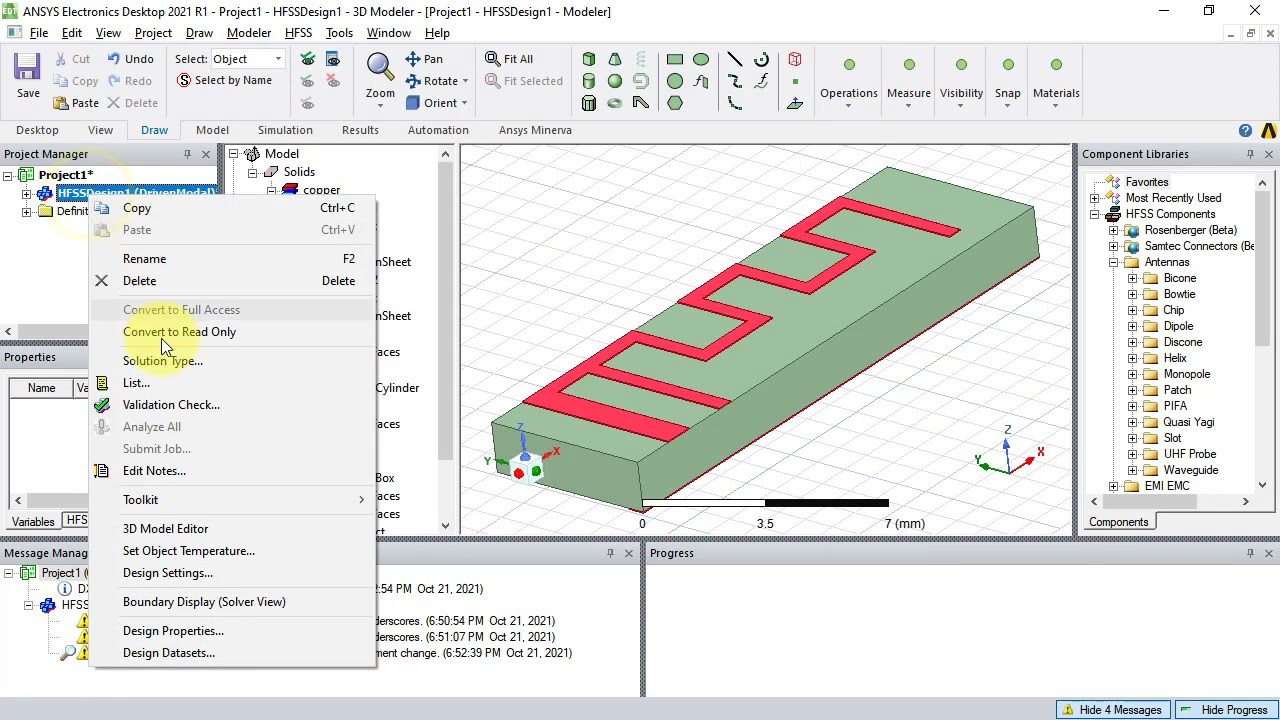
Task: Open the Toolkit submenu
Action: [232, 500]
